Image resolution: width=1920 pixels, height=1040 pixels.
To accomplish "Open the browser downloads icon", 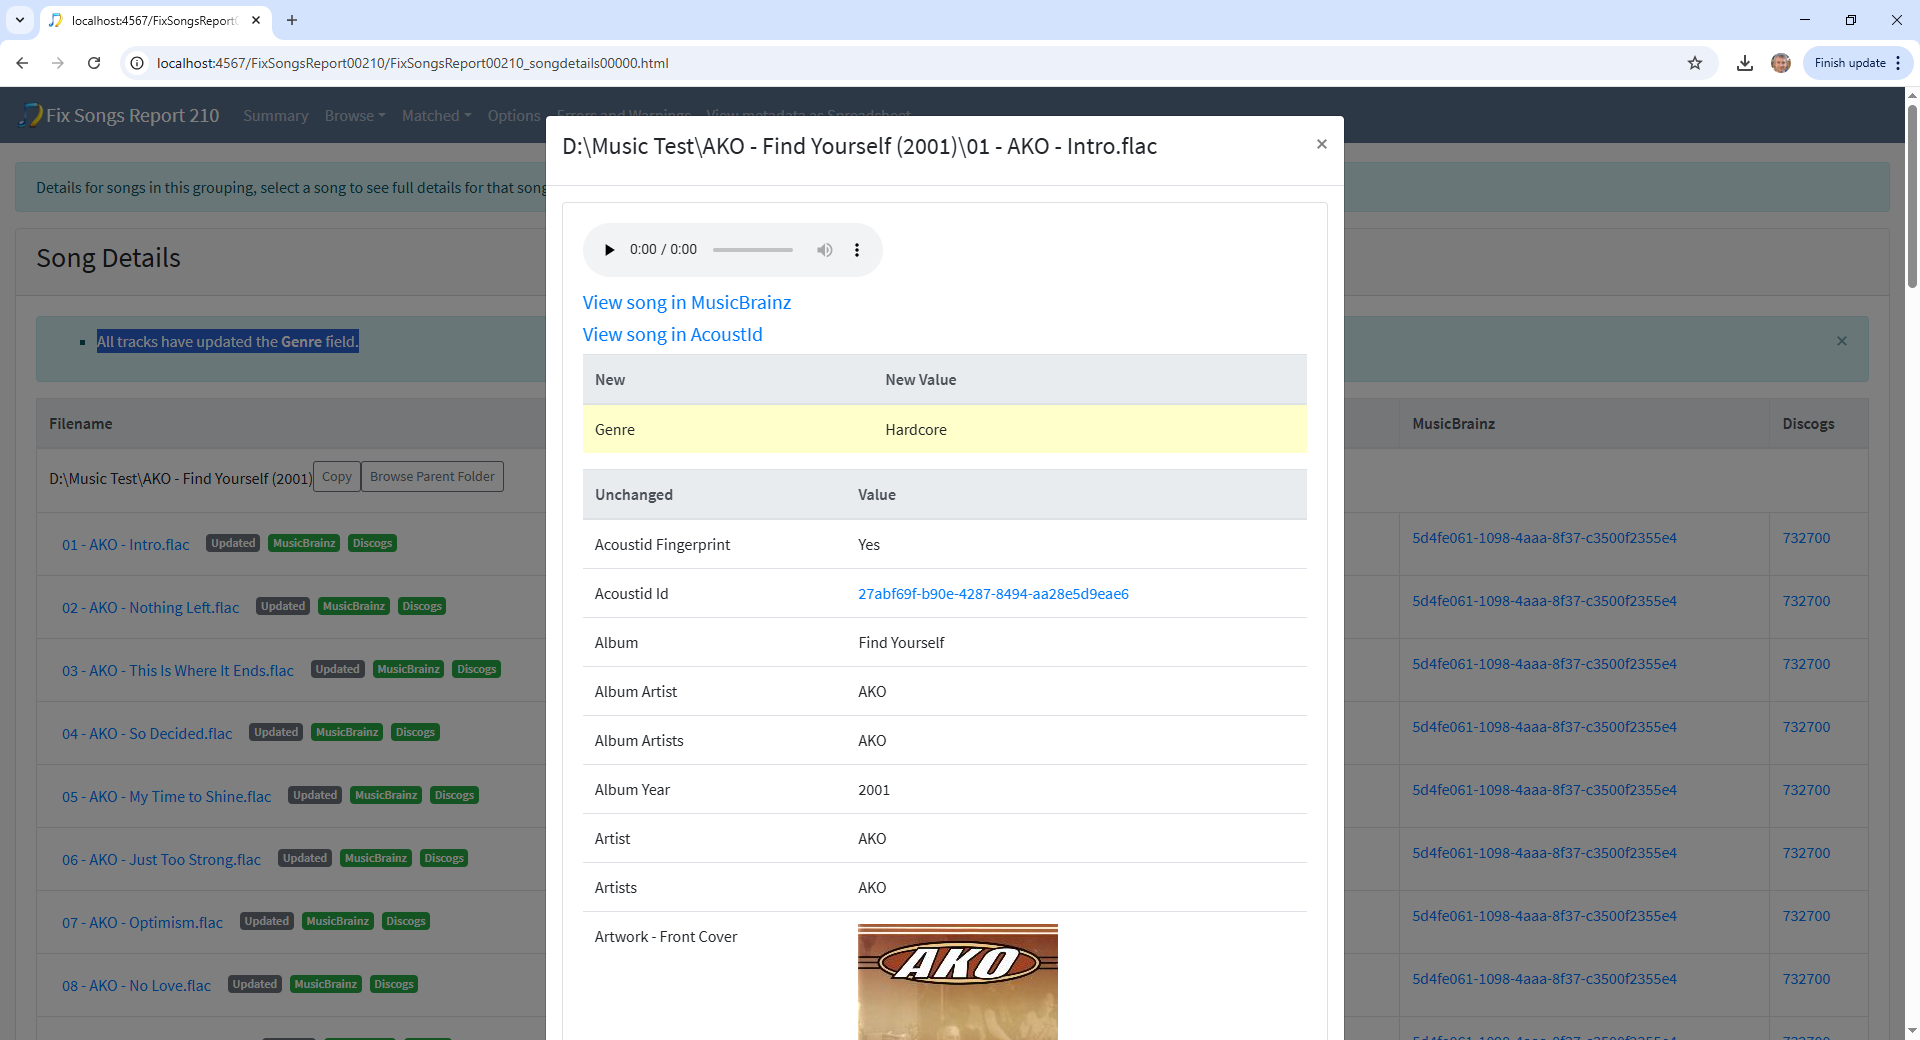I will coord(1745,63).
